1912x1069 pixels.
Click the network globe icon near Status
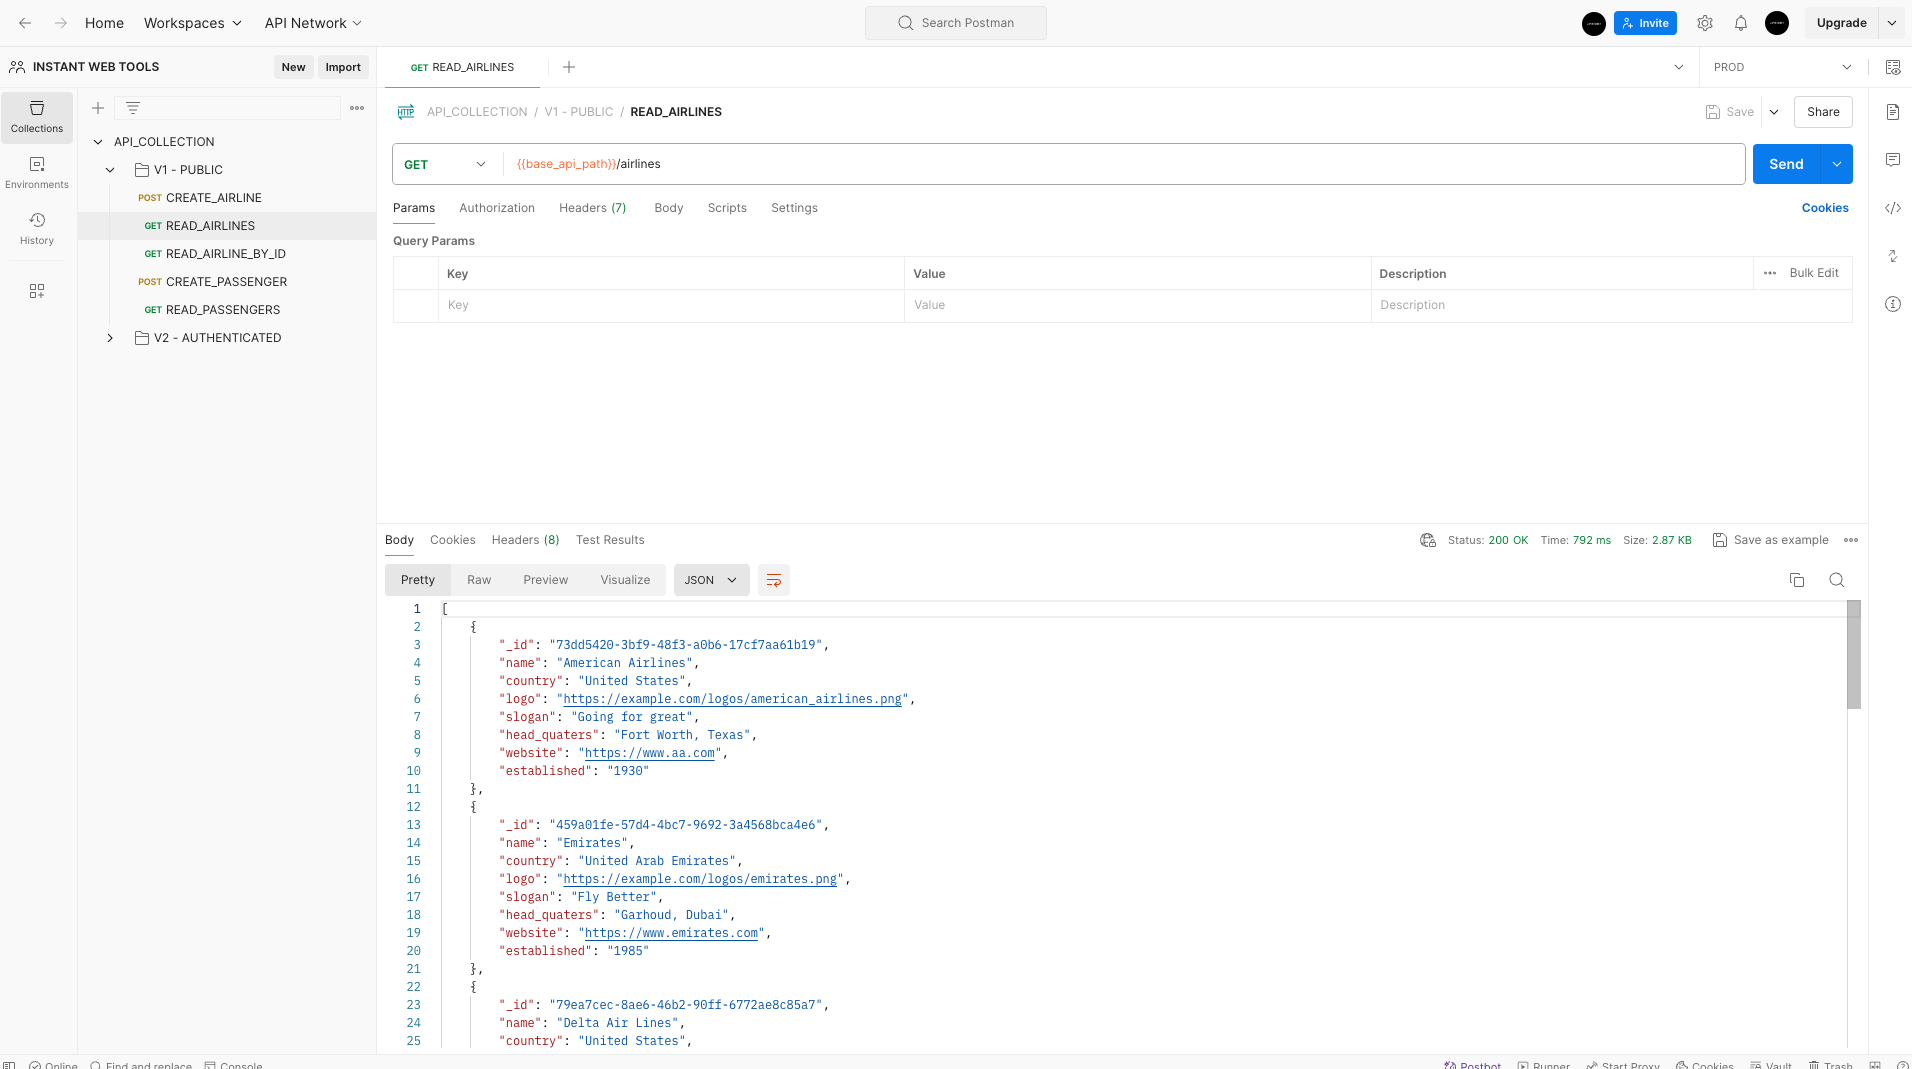click(1428, 540)
